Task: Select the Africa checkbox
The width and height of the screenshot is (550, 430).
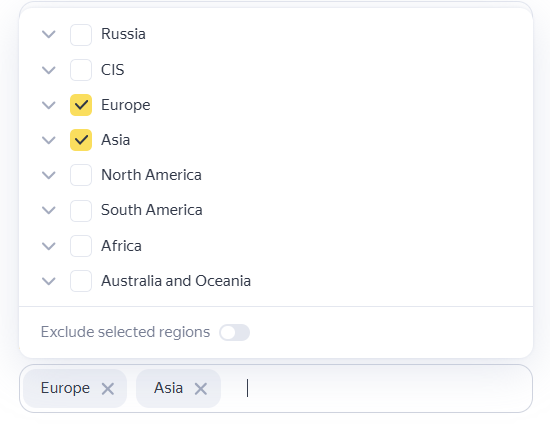Action: pyautogui.click(x=81, y=246)
